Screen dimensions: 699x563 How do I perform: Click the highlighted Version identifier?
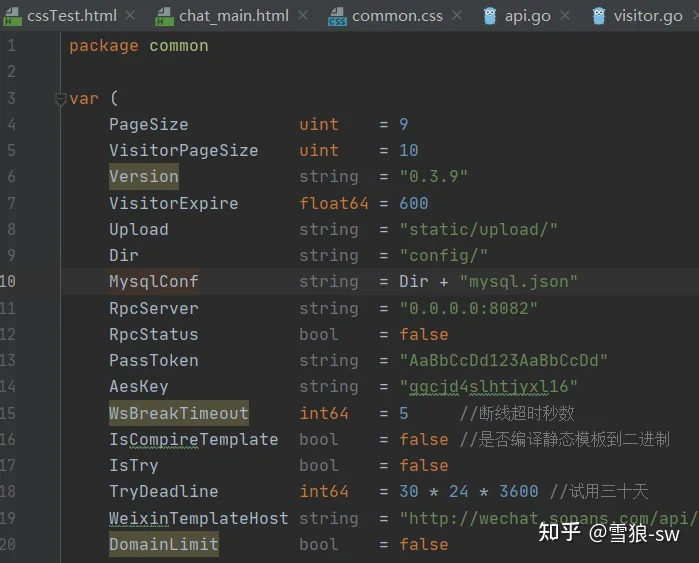pyautogui.click(x=144, y=177)
